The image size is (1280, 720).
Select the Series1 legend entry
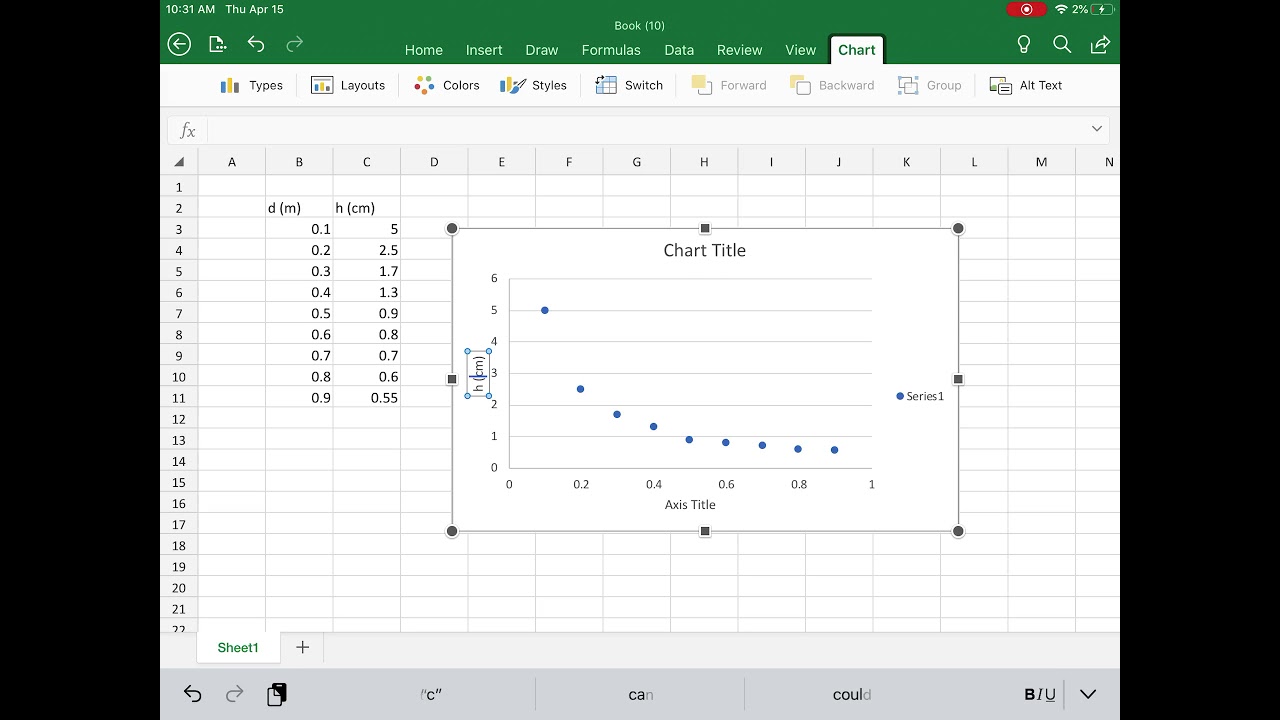coord(920,396)
